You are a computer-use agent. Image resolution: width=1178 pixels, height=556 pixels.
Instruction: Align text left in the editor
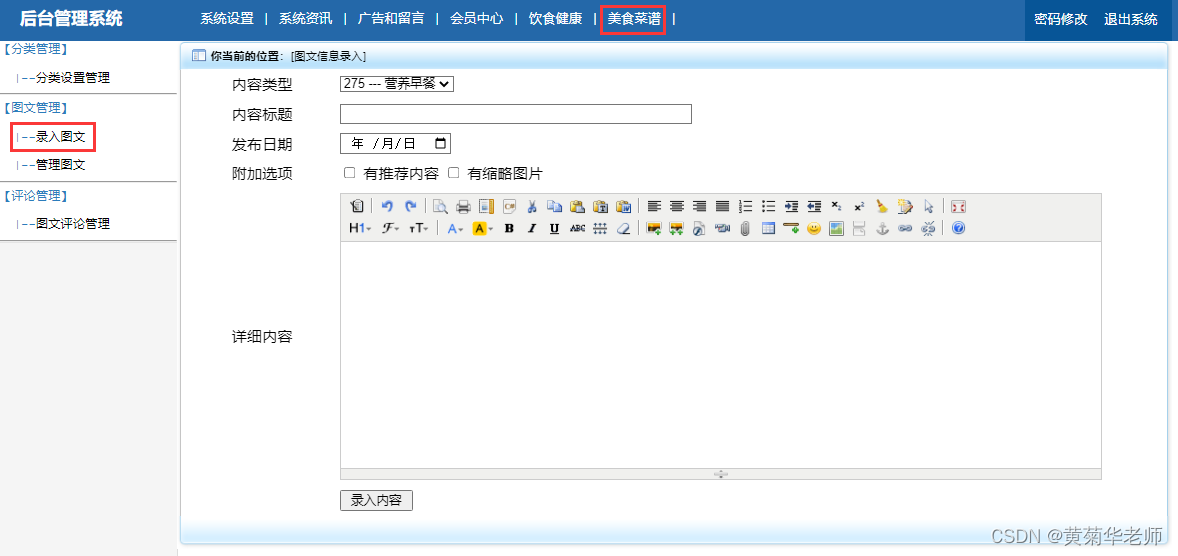(x=654, y=206)
